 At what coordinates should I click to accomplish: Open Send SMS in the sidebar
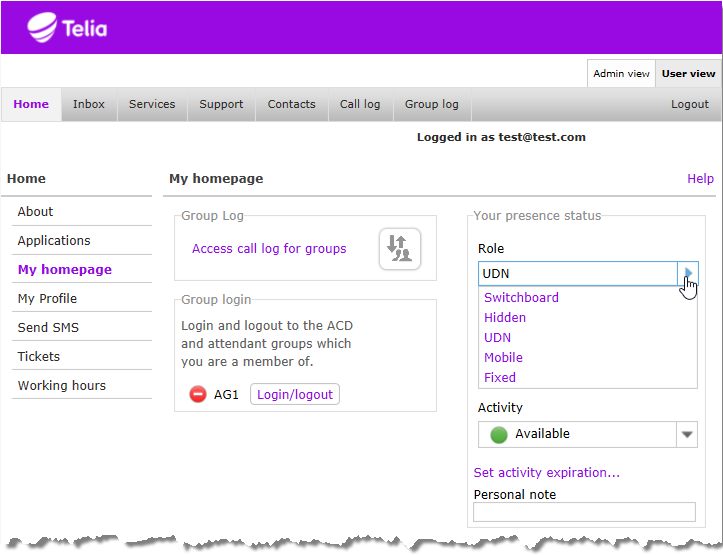point(48,327)
